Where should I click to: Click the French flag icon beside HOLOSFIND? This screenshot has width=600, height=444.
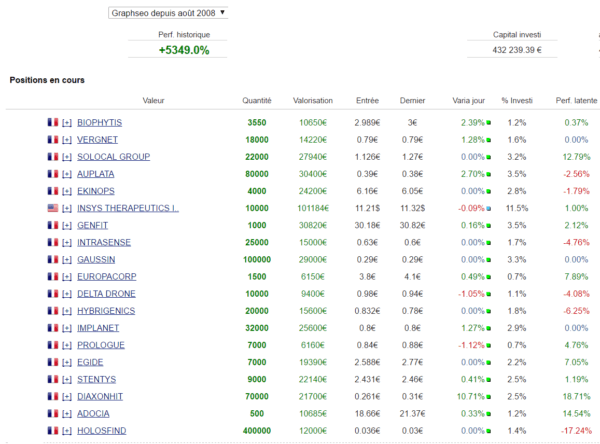(x=53, y=430)
